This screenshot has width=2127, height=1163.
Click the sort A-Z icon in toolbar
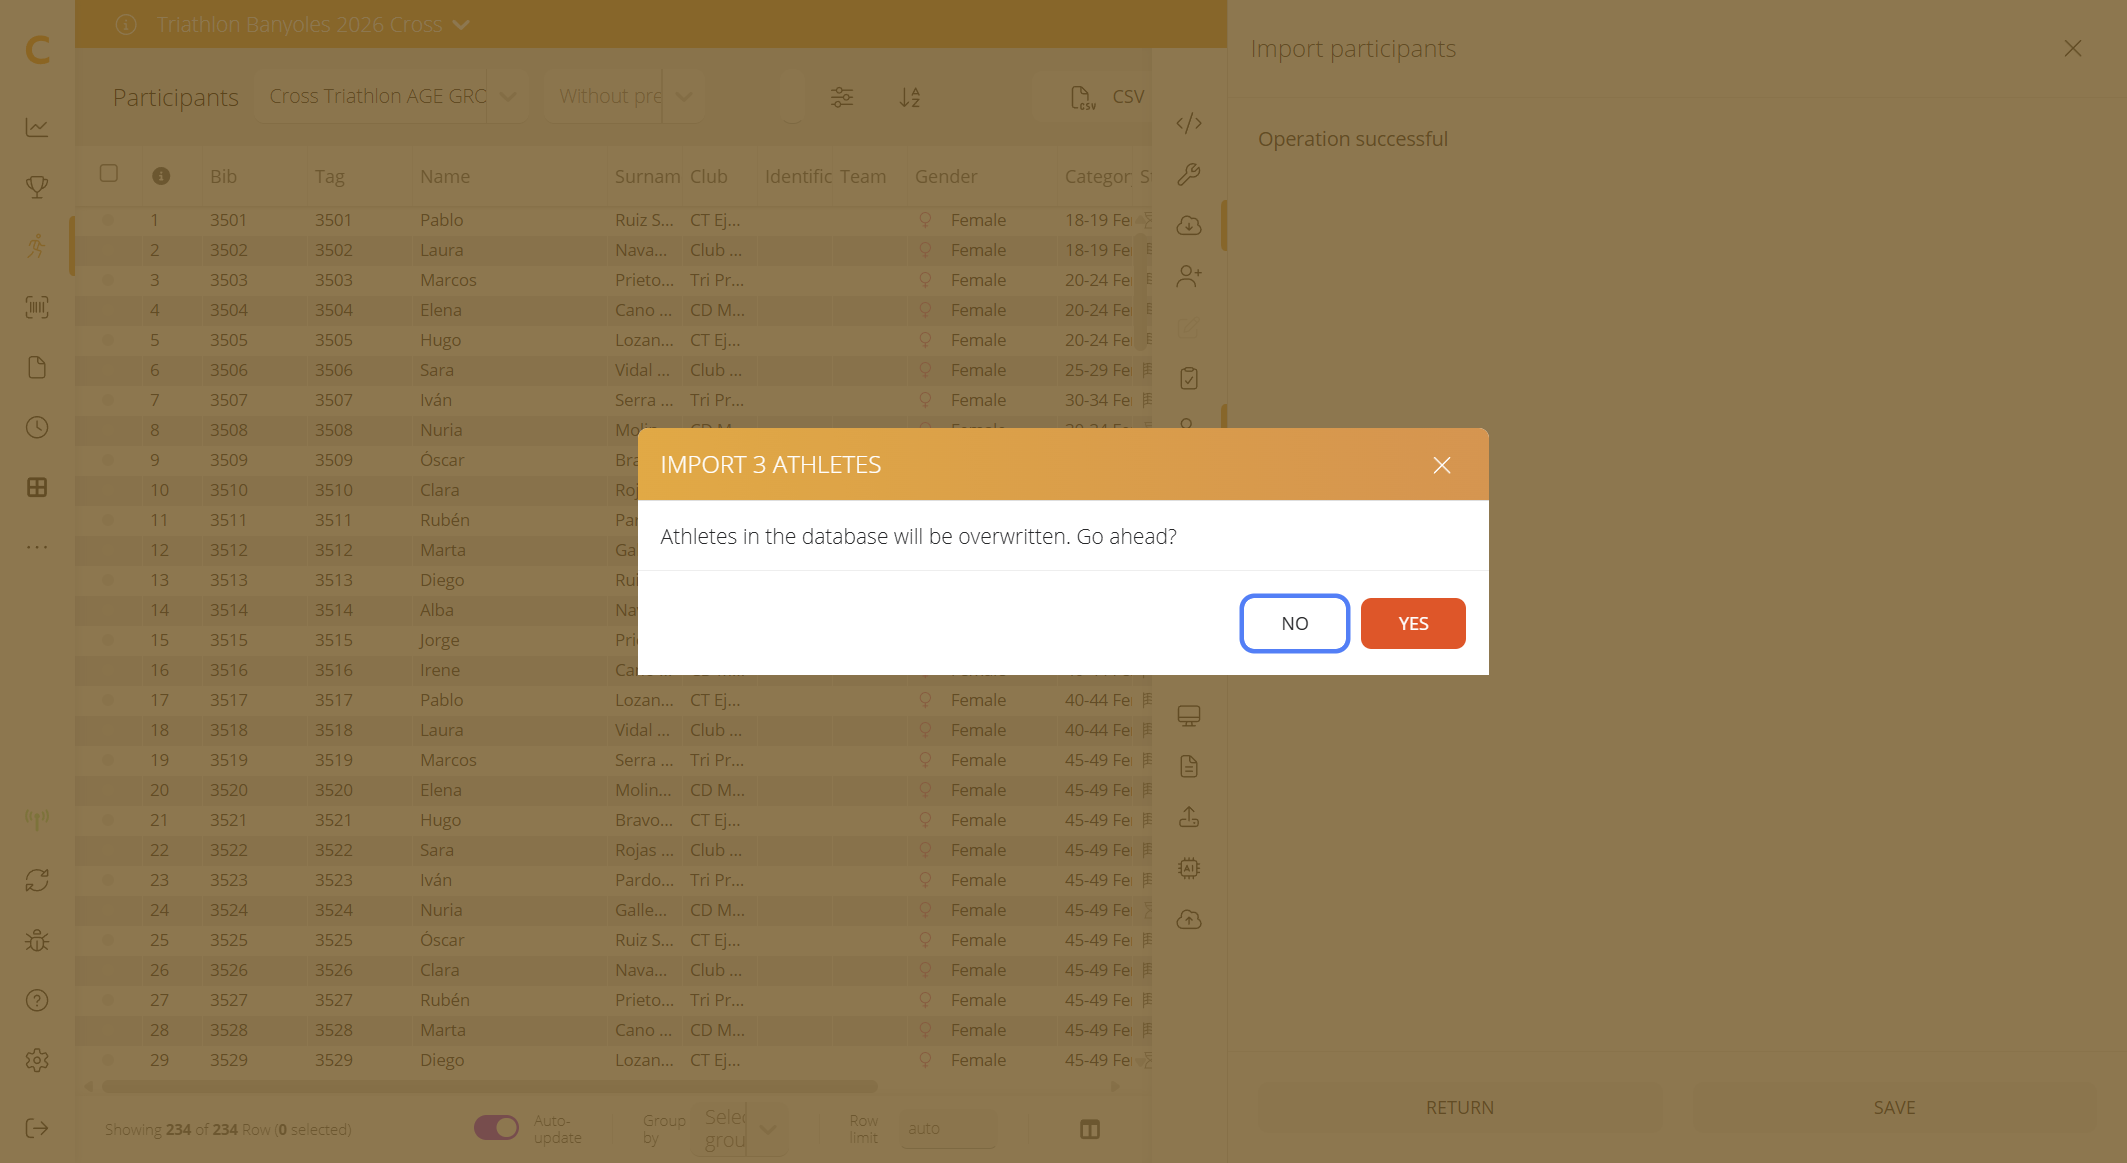click(909, 97)
